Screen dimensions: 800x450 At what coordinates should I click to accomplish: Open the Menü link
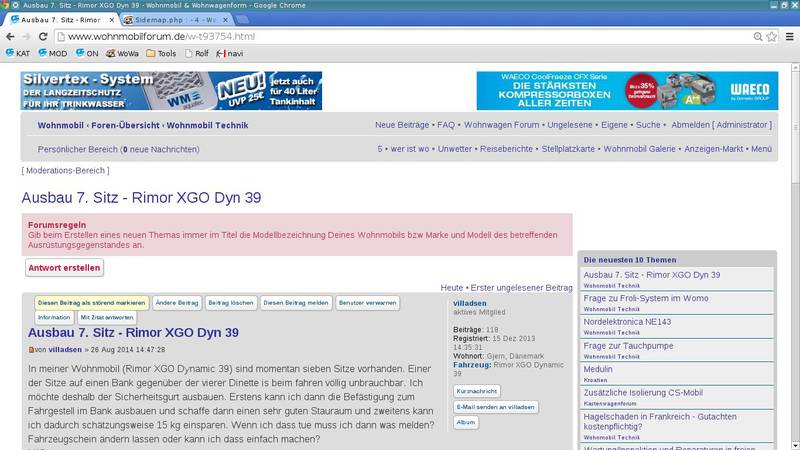coord(761,149)
